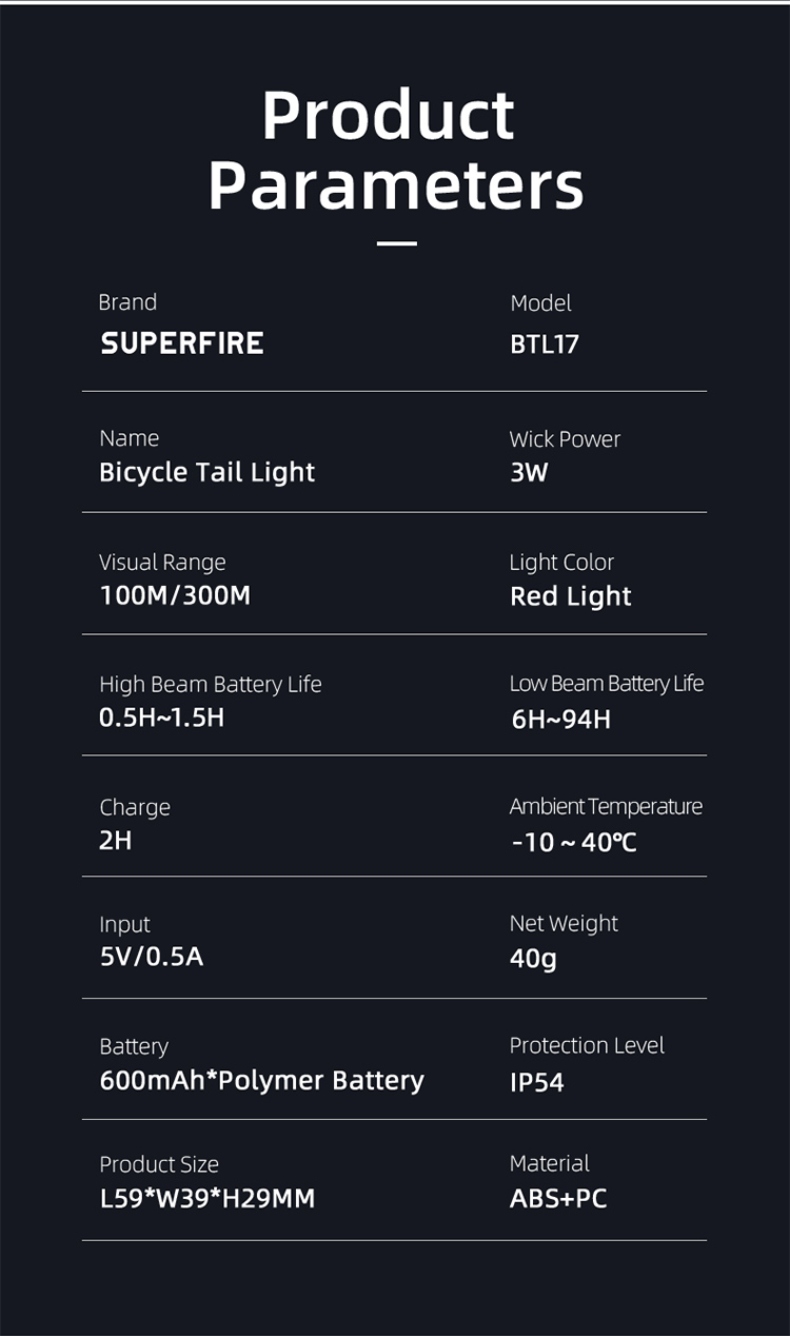Click the Bicycle Tail Light name
Image resolution: width=790 pixels, height=1336 pixels.
pos(207,472)
